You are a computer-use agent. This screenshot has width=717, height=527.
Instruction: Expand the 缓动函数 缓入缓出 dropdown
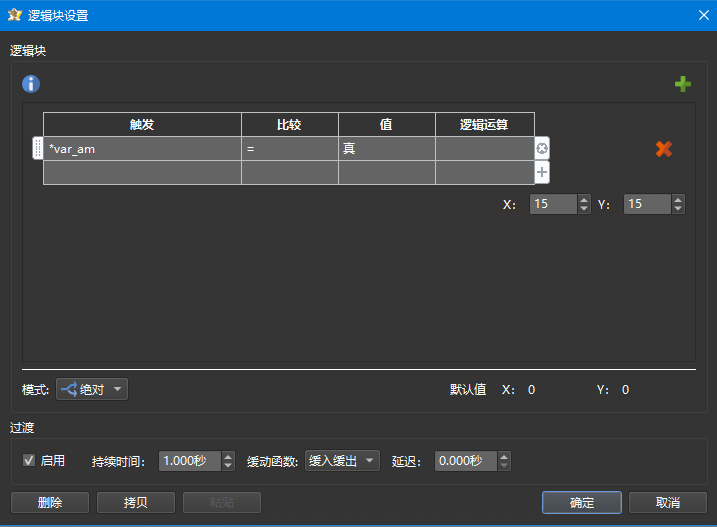[x=343, y=461]
